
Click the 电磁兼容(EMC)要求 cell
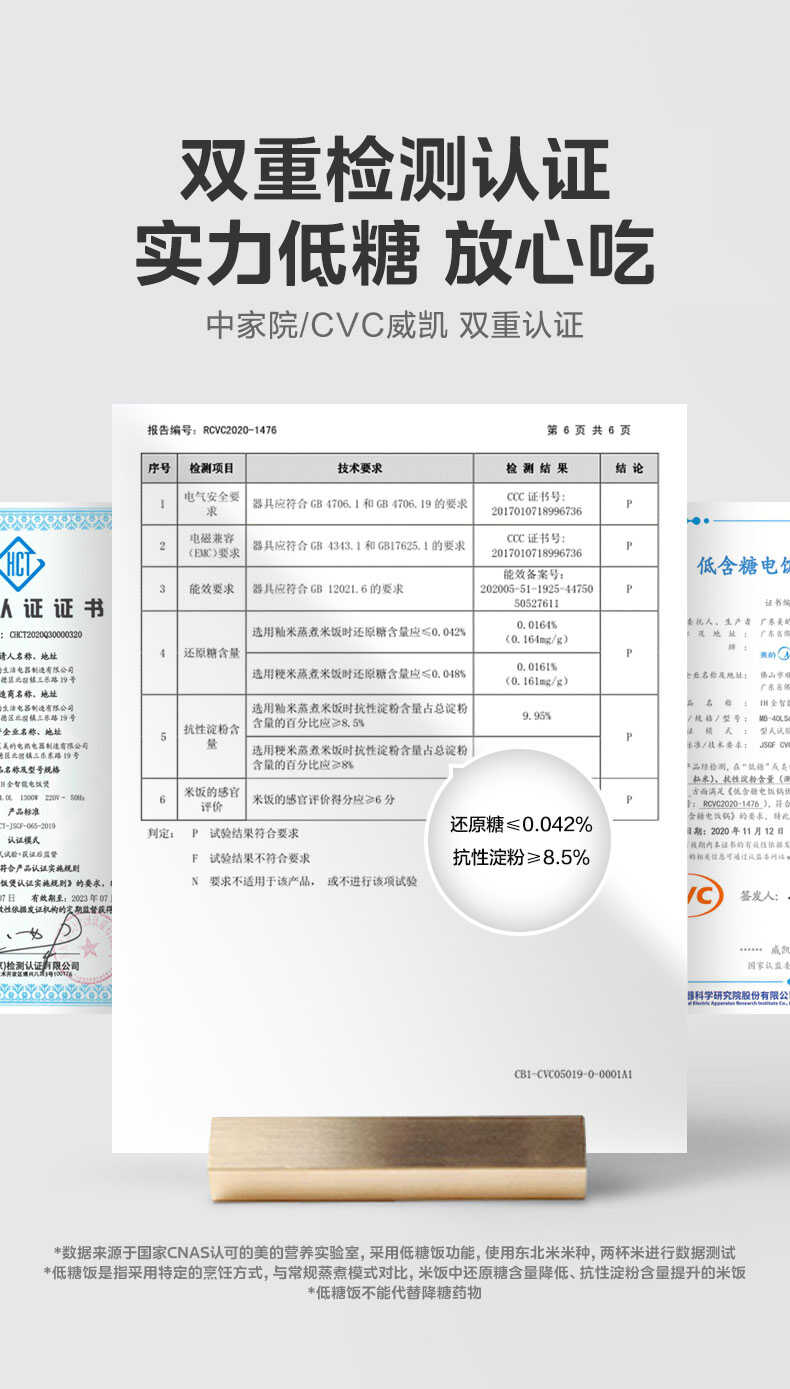(212, 545)
